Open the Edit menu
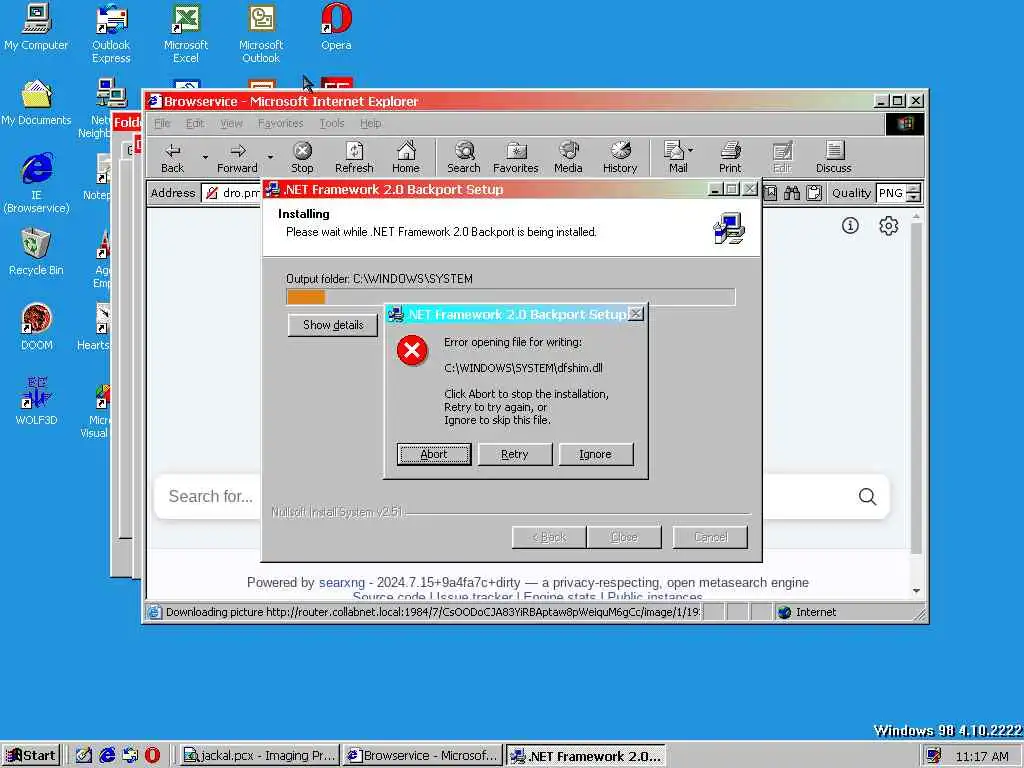Image resolution: width=1024 pixels, height=768 pixels. pos(195,123)
